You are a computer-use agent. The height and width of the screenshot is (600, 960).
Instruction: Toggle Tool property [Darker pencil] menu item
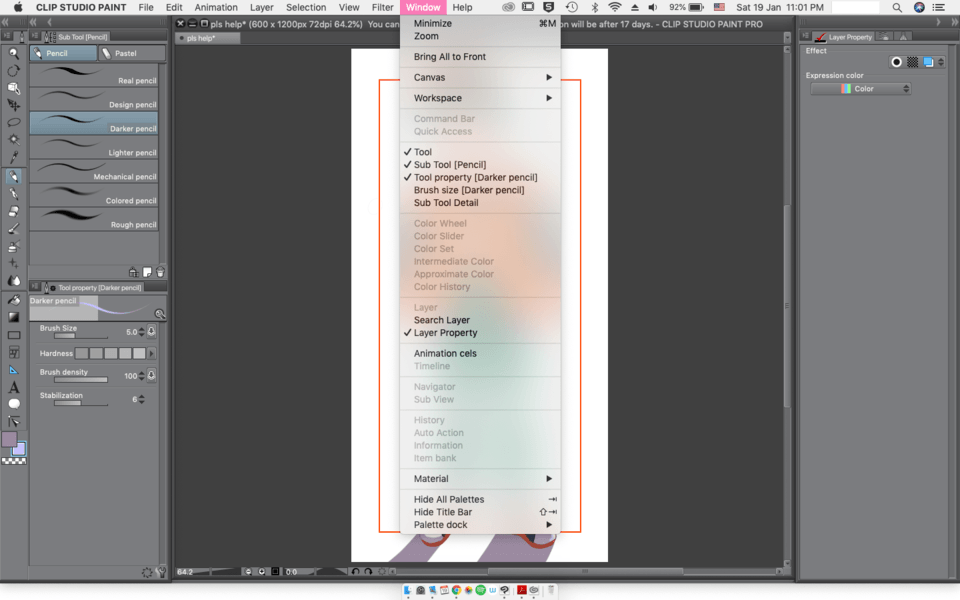[x=475, y=178]
